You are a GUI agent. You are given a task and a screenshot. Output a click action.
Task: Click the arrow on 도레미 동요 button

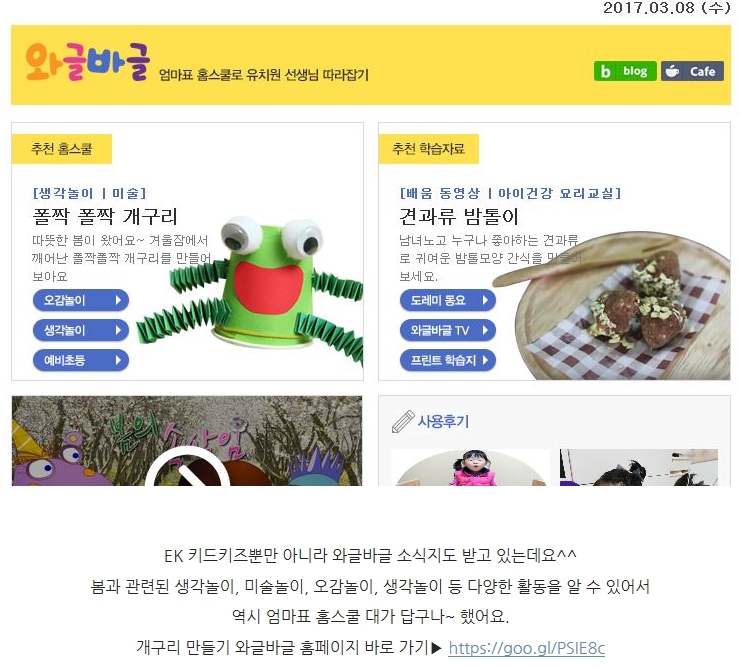click(x=485, y=300)
